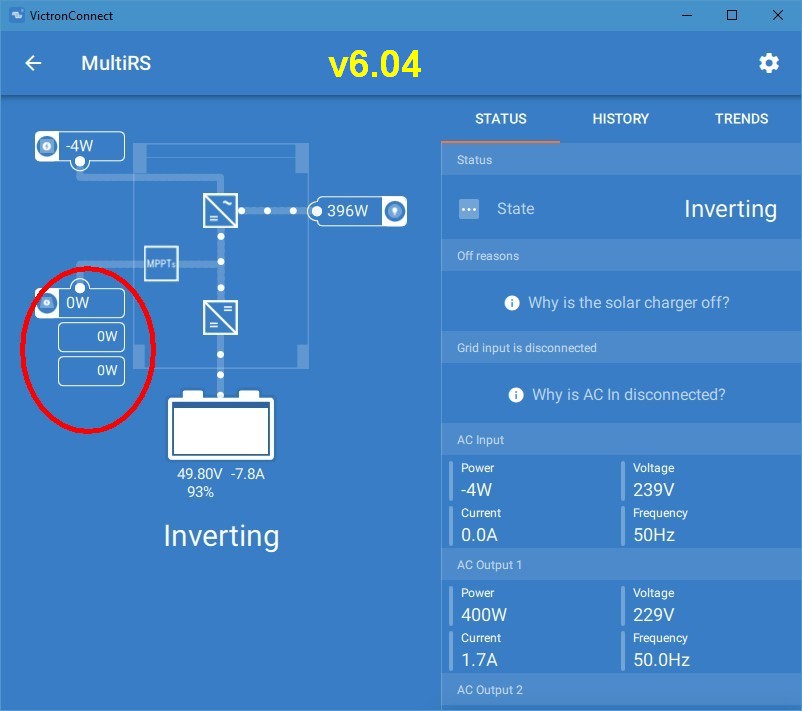Go back using the left arrow

tap(33, 63)
